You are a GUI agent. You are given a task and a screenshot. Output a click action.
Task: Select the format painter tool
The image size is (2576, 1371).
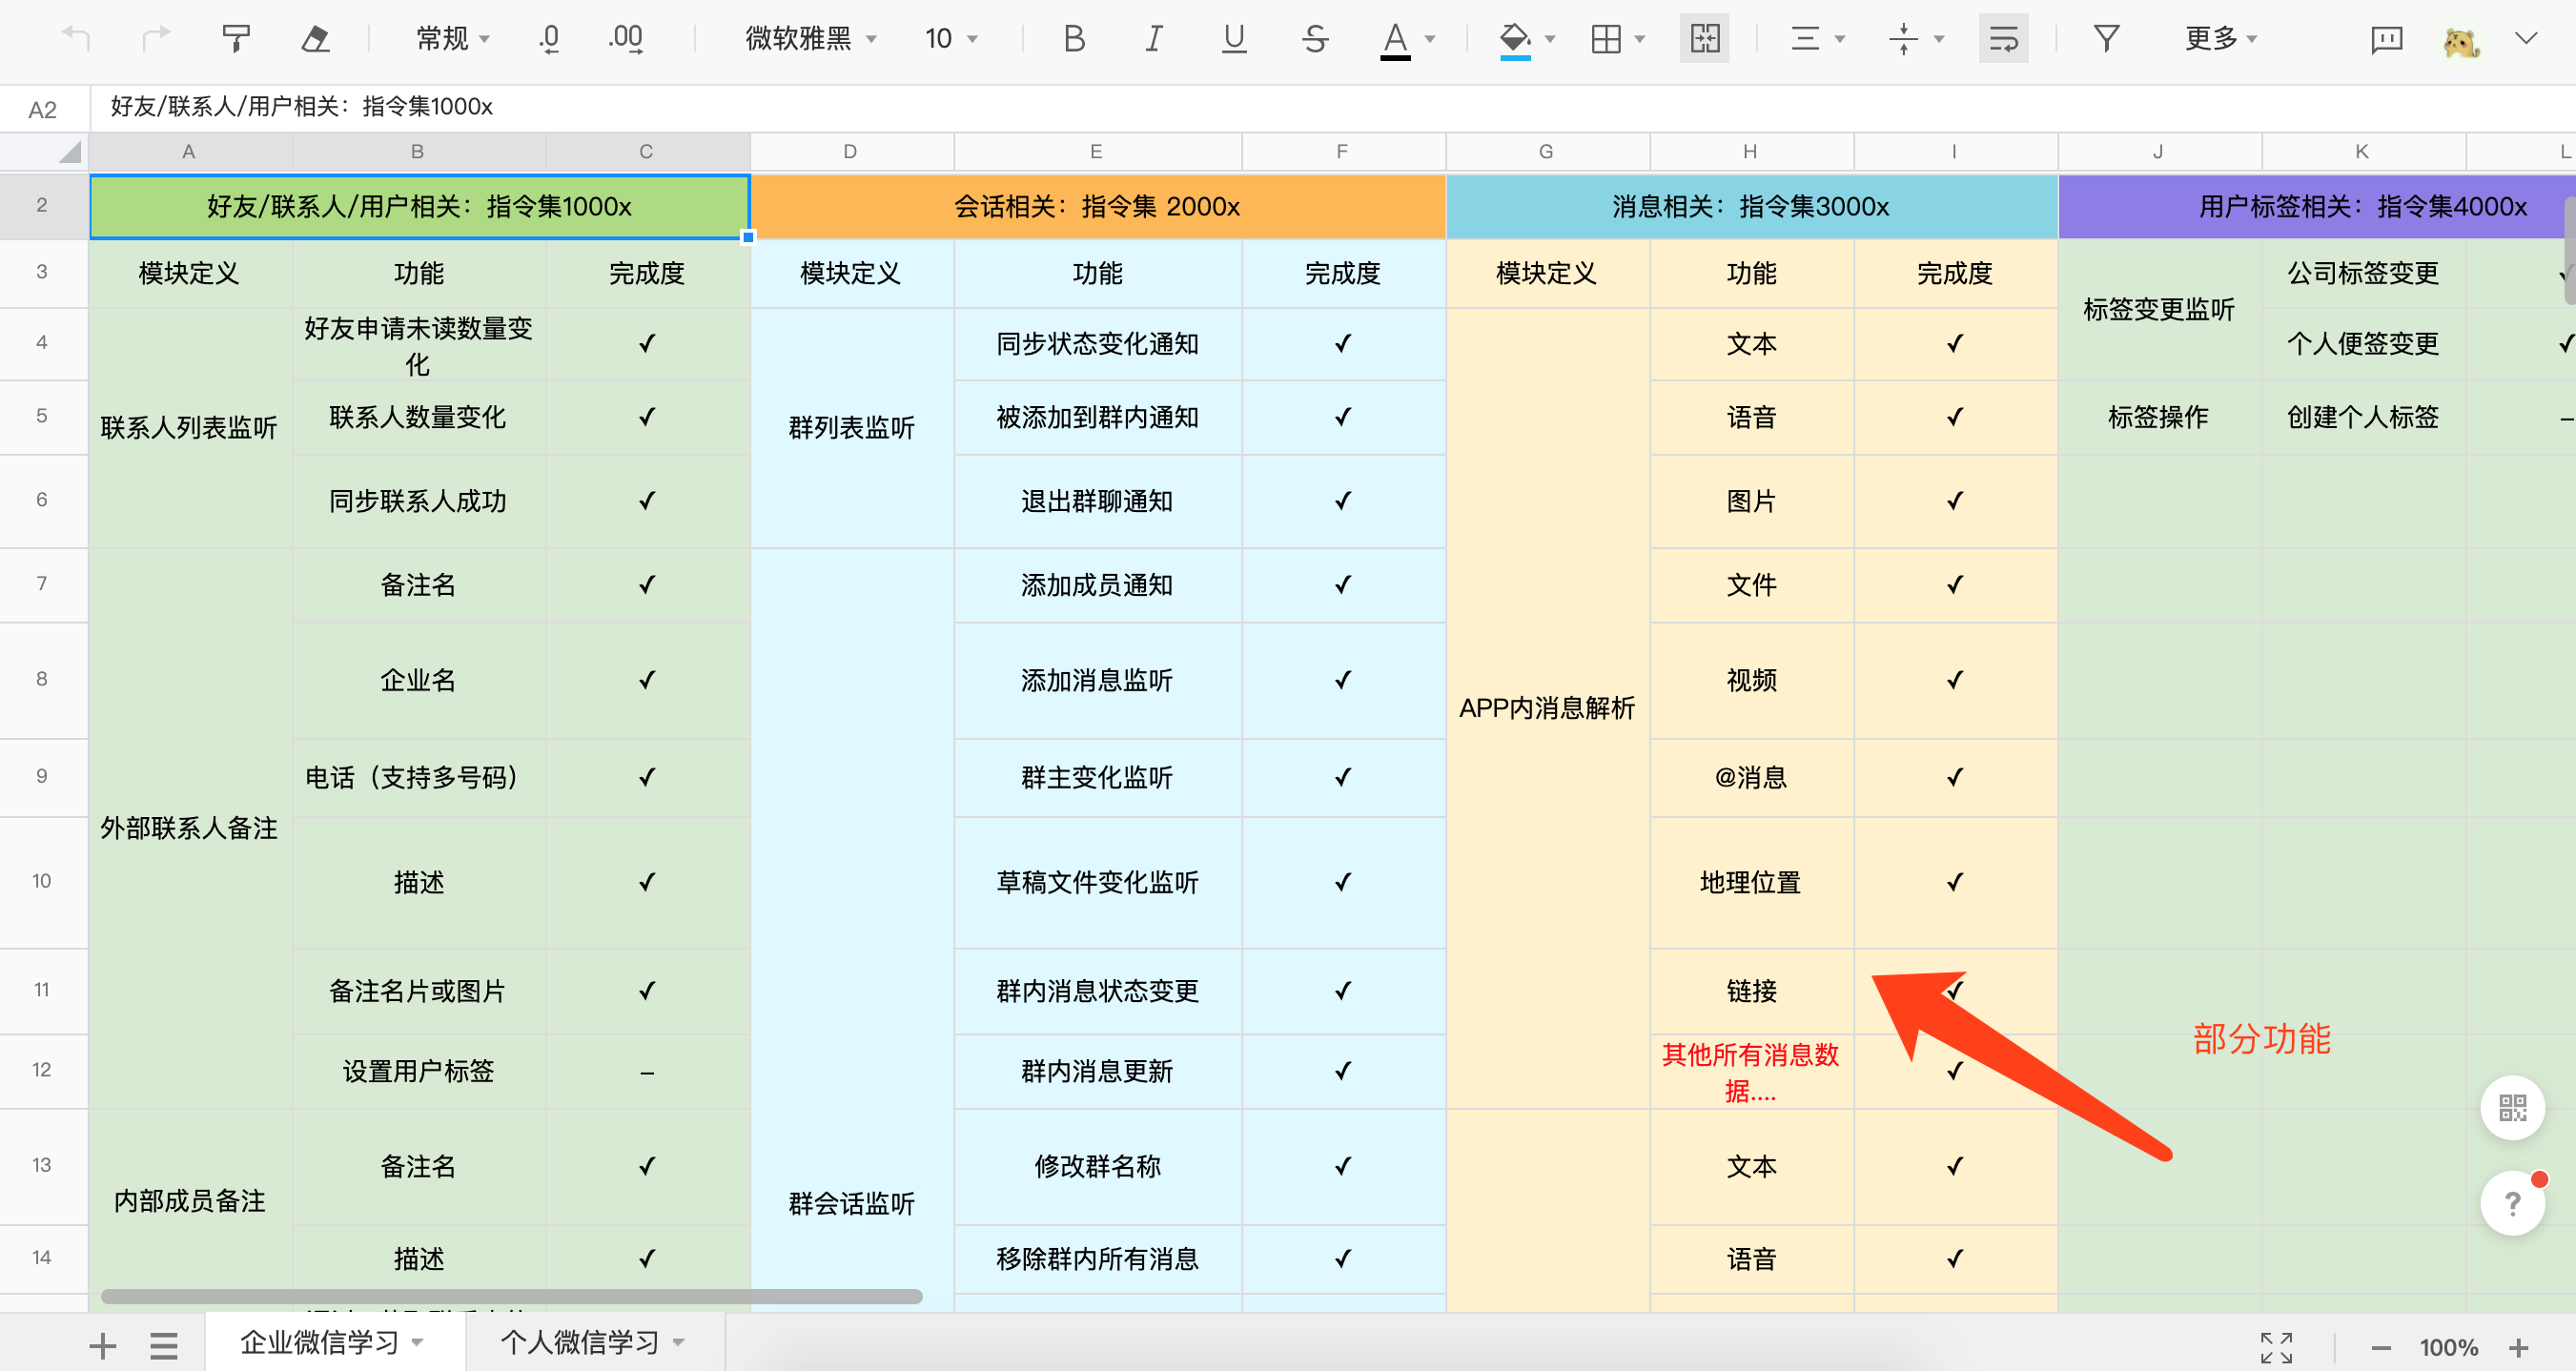pyautogui.click(x=235, y=39)
